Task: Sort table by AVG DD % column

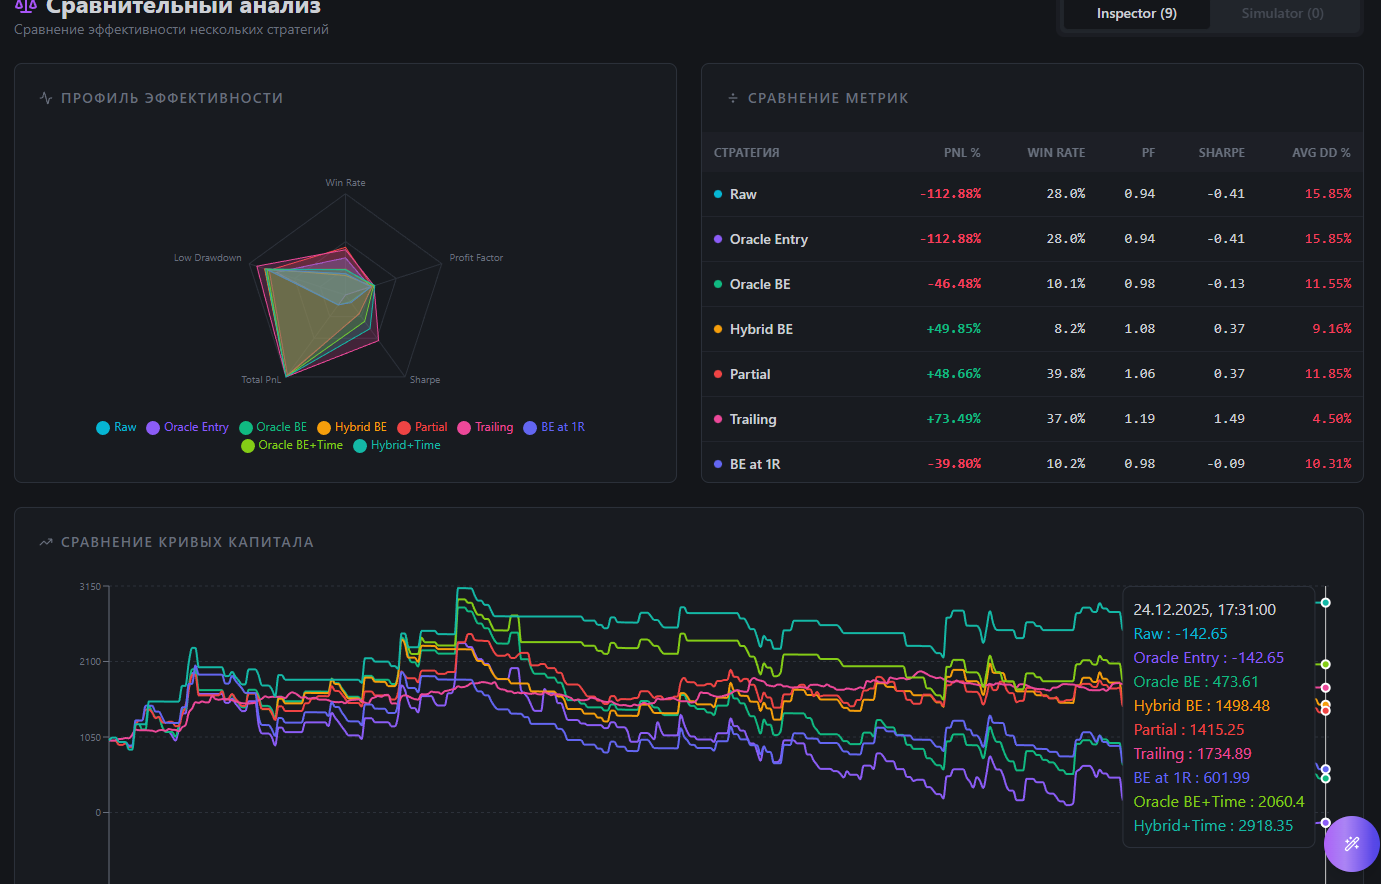Action: (1320, 153)
